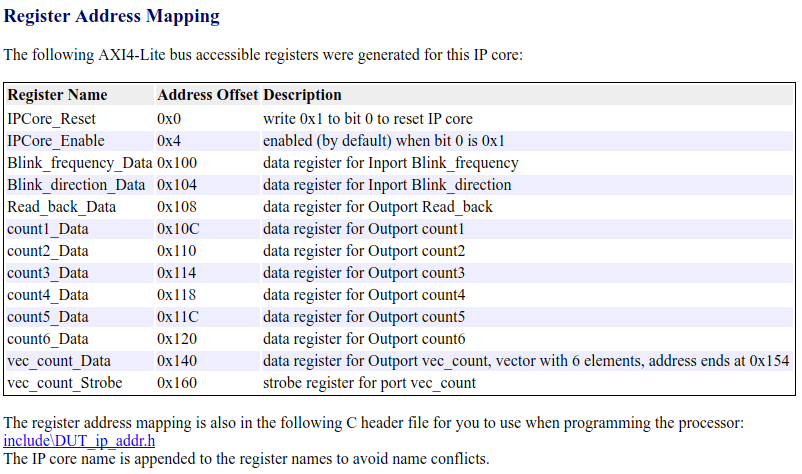Select the Read_back_Data register entry

click(x=61, y=207)
